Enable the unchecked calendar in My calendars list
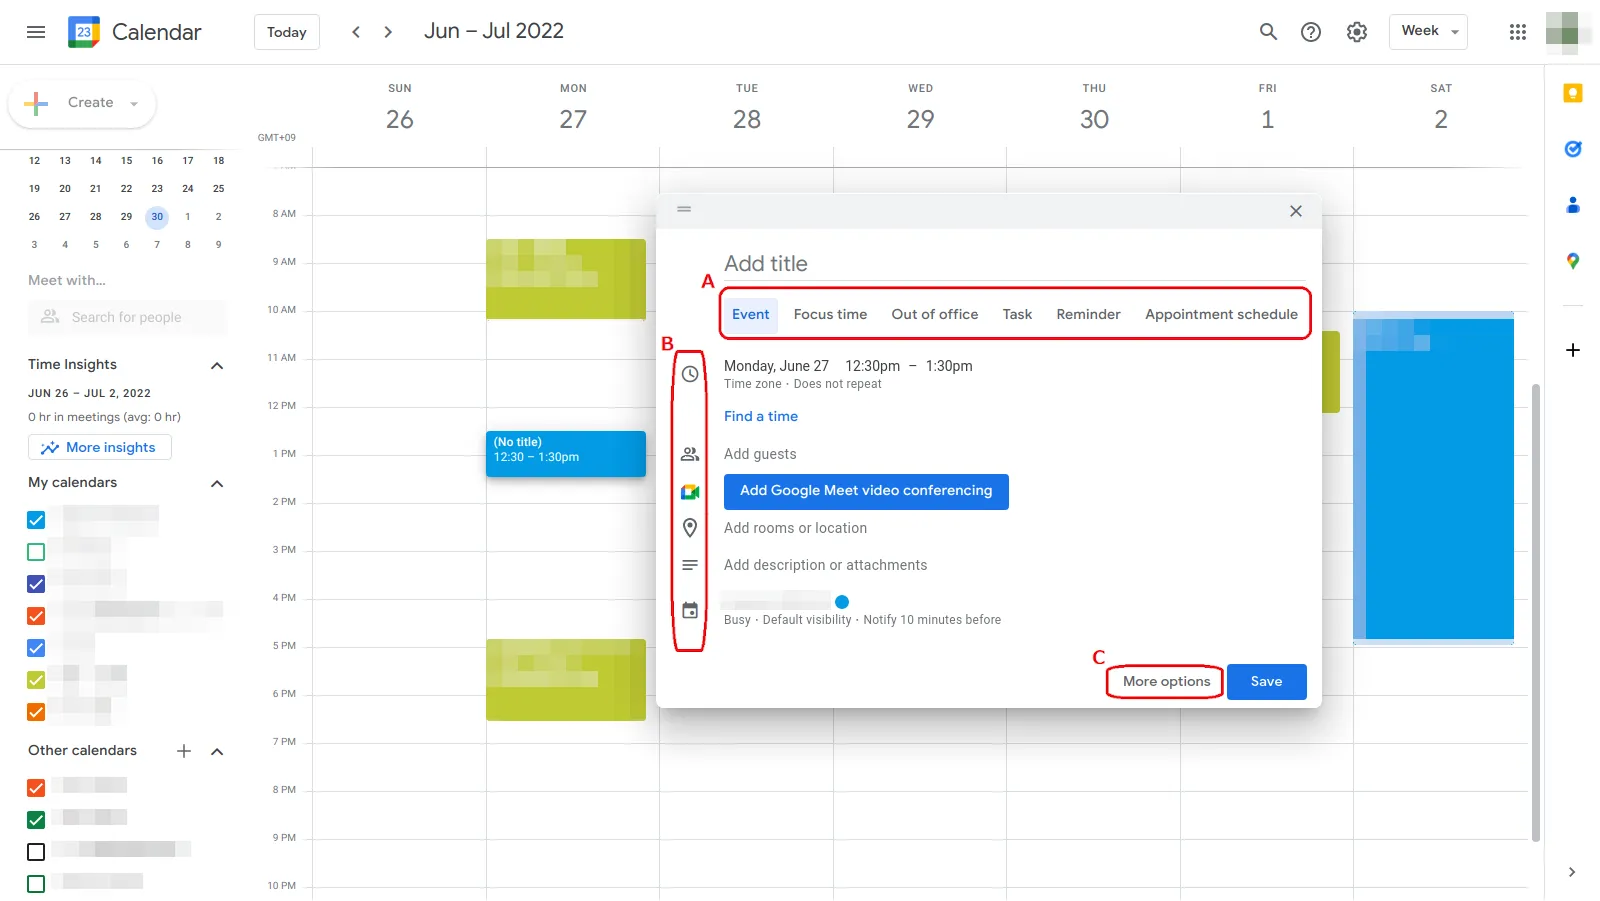 [35, 551]
